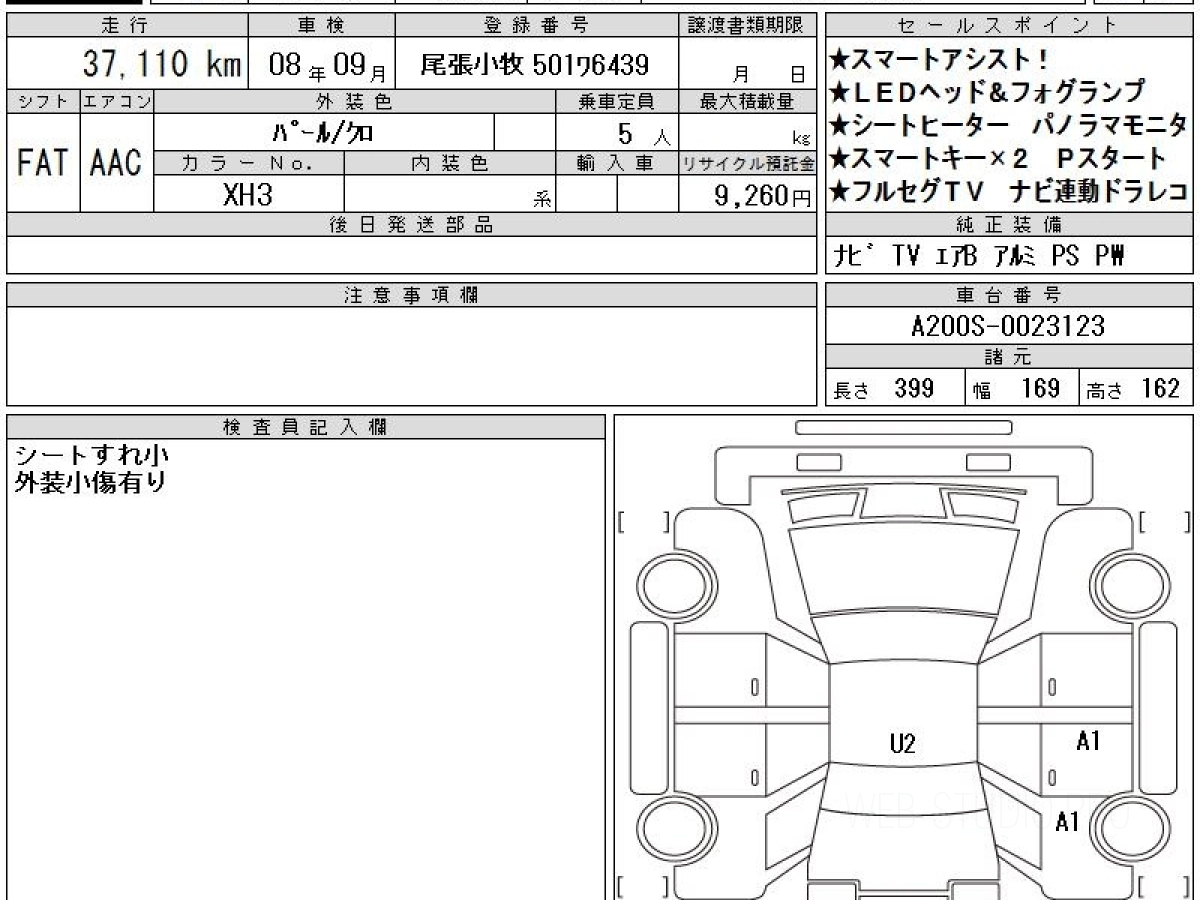The width and height of the screenshot is (1200, 900).
Task: Select equipment list ナビ TV エアB アルミ PS PW
Action: tap(979, 256)
